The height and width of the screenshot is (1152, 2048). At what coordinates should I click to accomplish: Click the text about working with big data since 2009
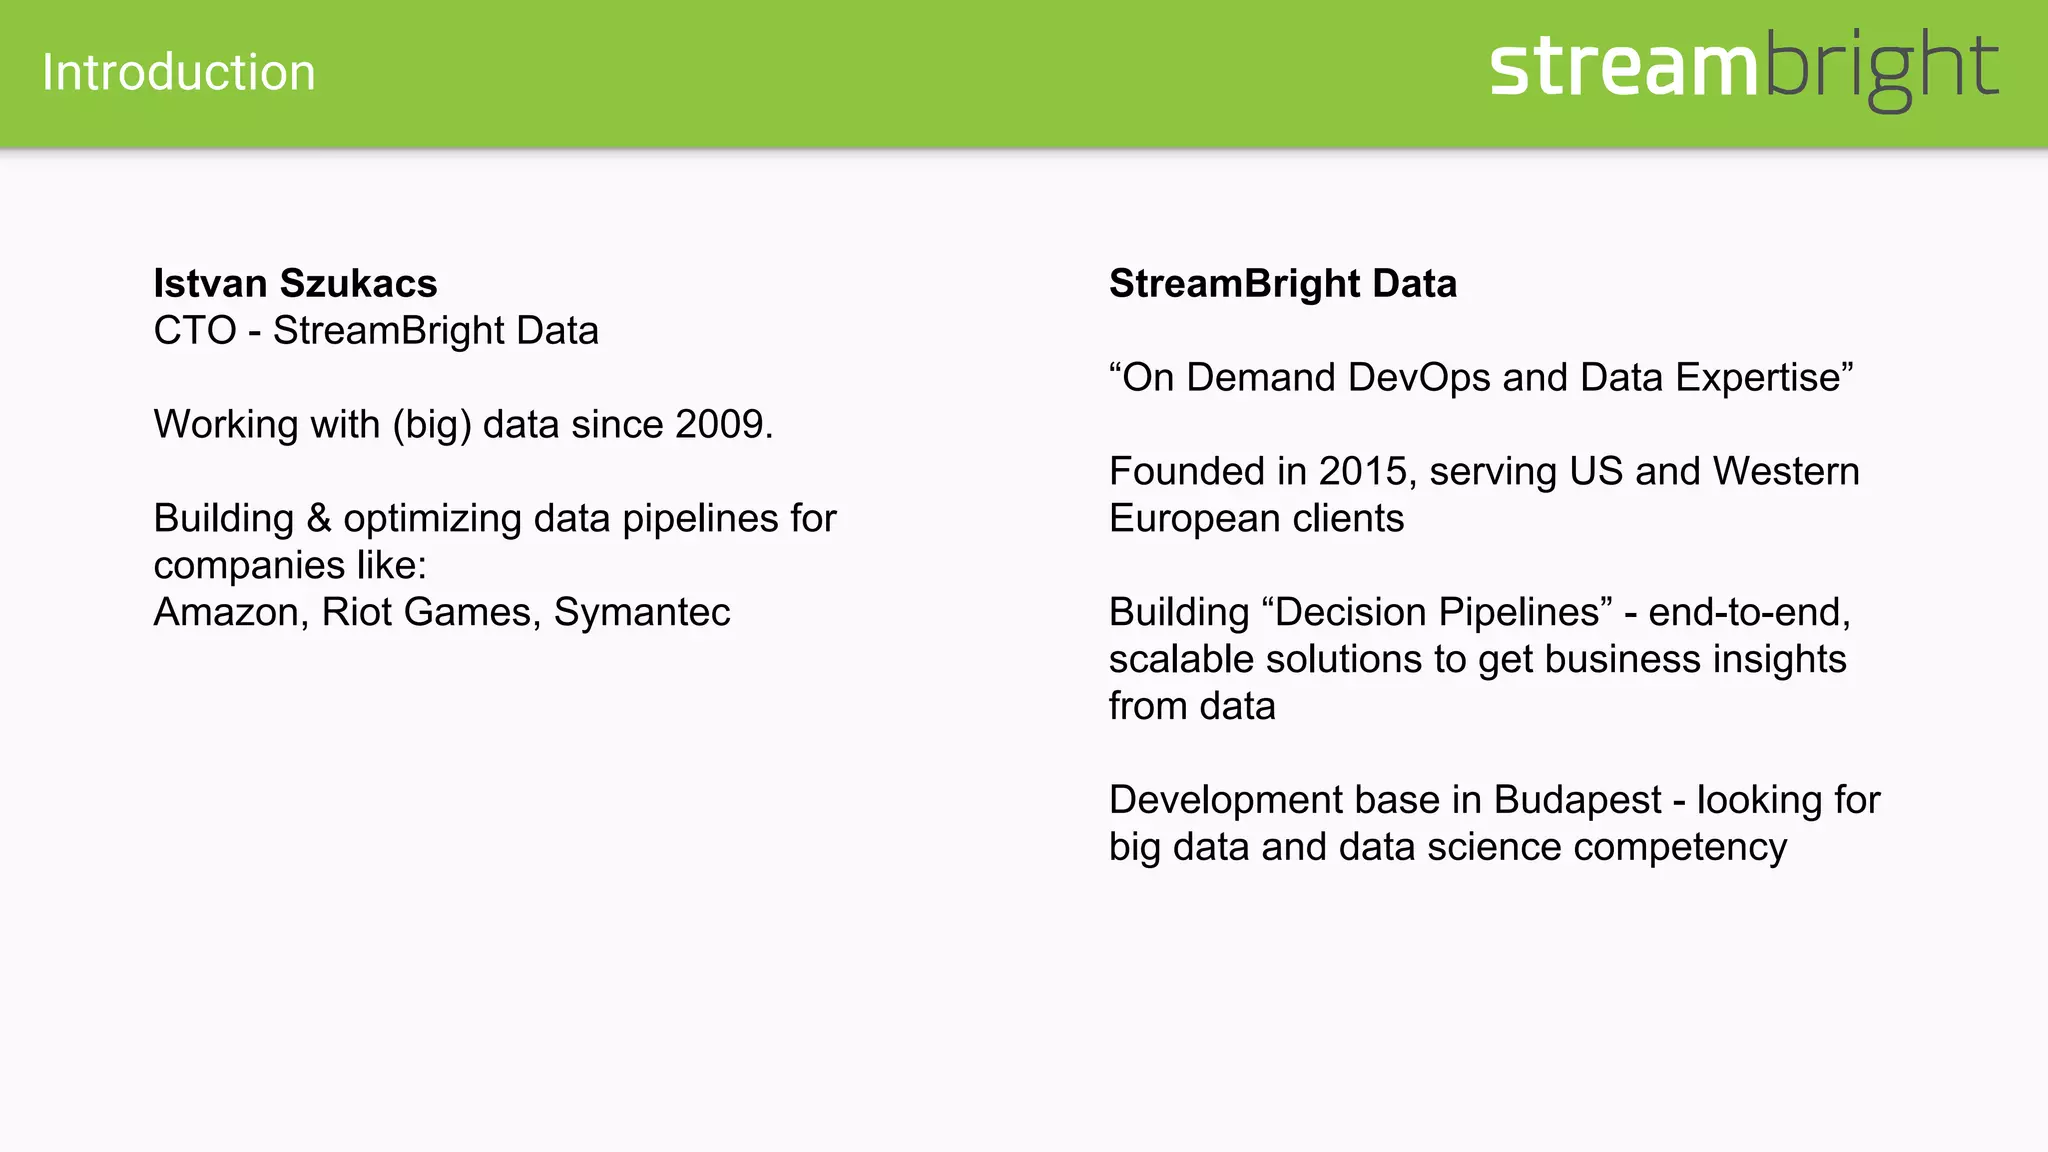[x=464, y=425]
